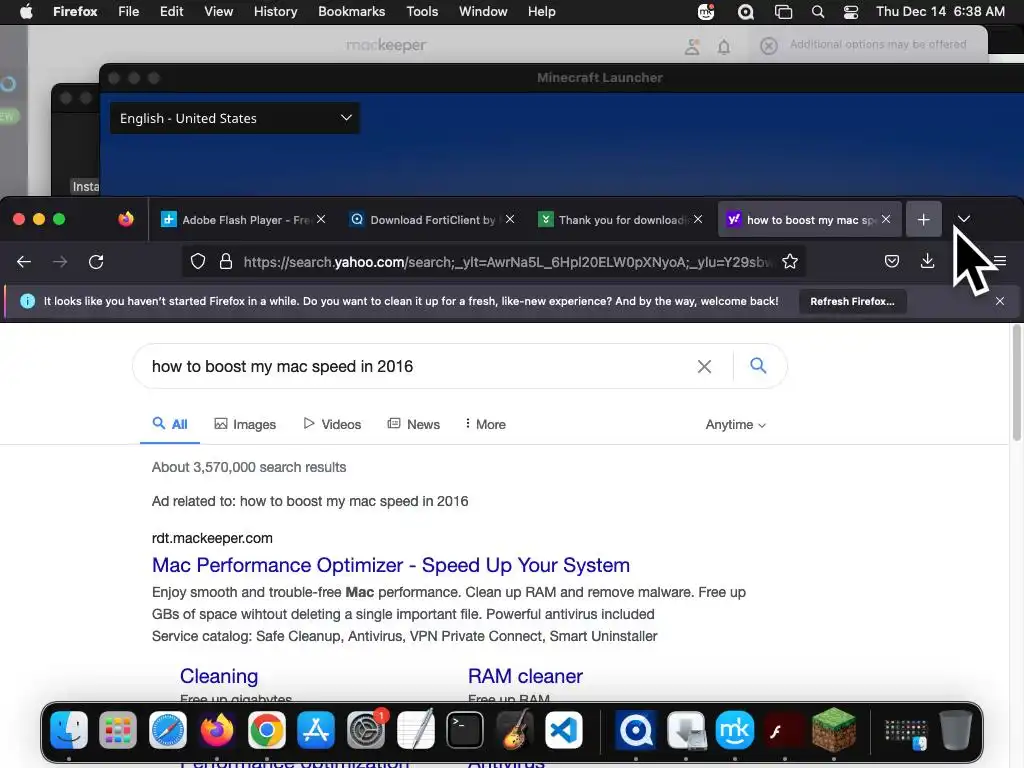Open the RAM cleaner sublink
The width and height of the screenshot is (1024, 768).
[x=525, y=676]
